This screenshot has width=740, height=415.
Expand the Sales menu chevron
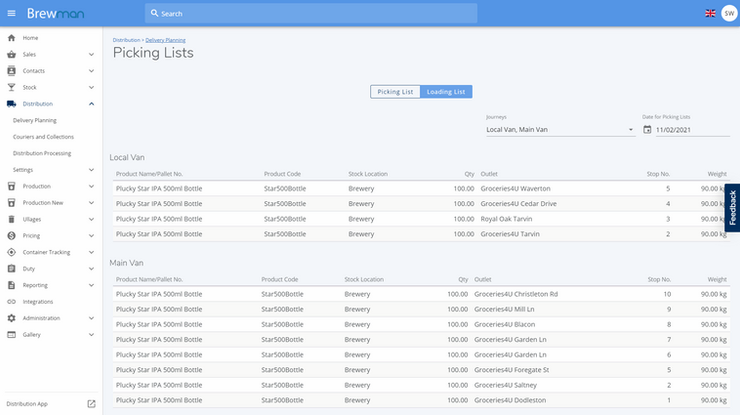(92, 54)
